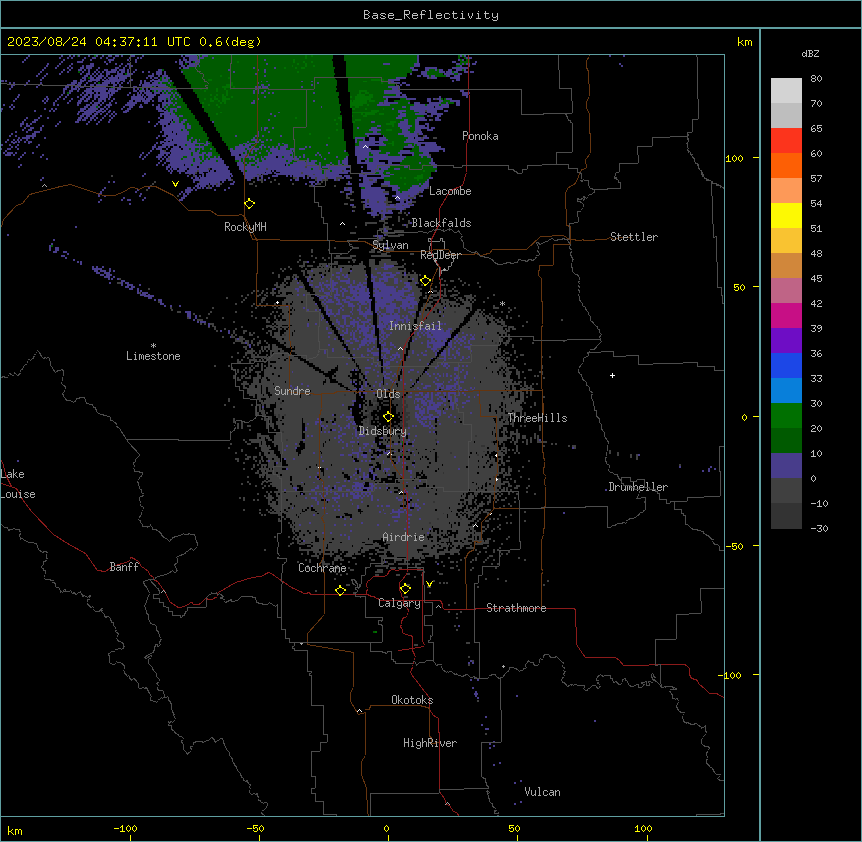This screenshot has width=862, height=842.
Task: Click the Ponoka city label
Action: pyautogui.click(x=480, y=136)
